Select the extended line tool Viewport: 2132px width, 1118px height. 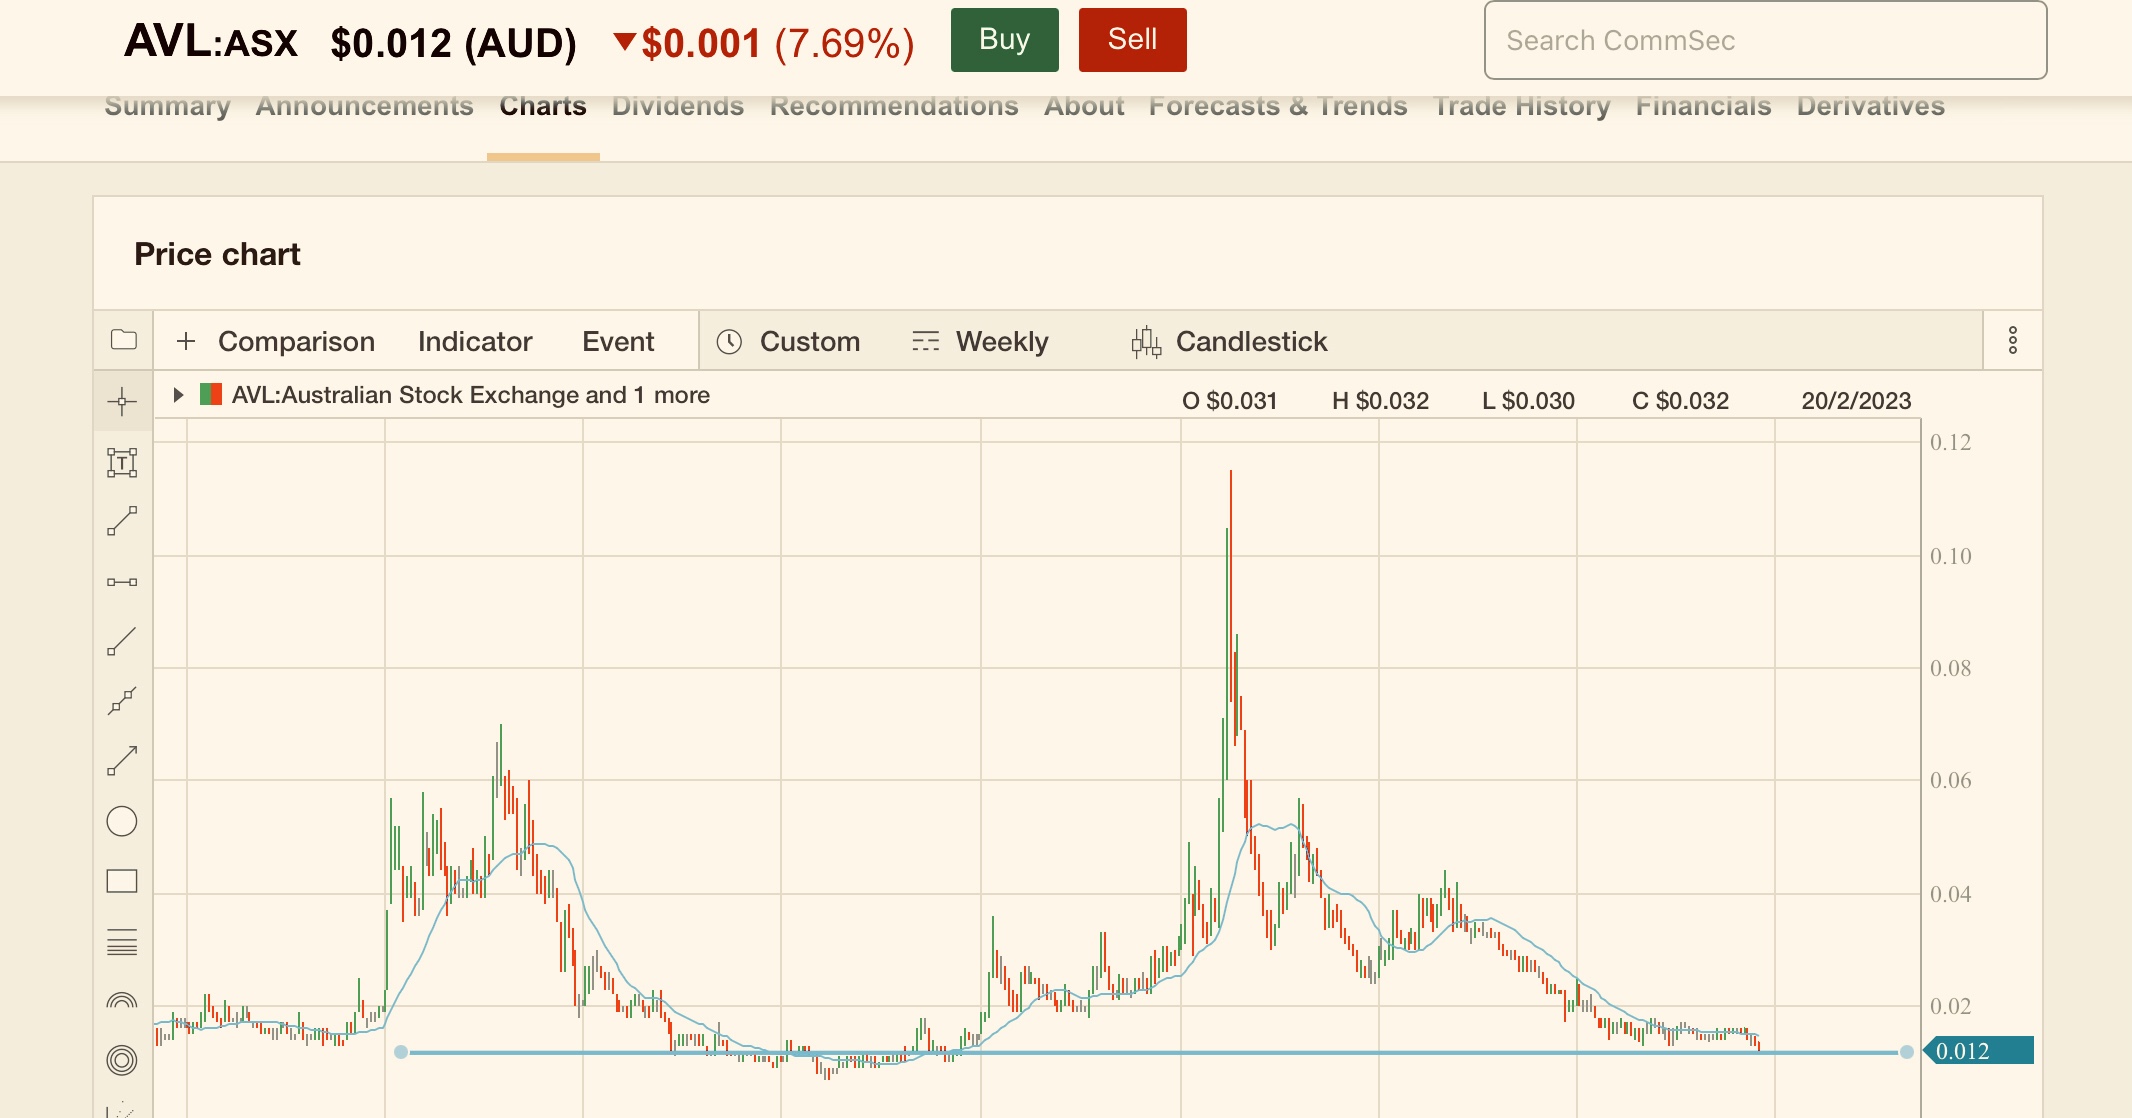[x=122, y=701]
